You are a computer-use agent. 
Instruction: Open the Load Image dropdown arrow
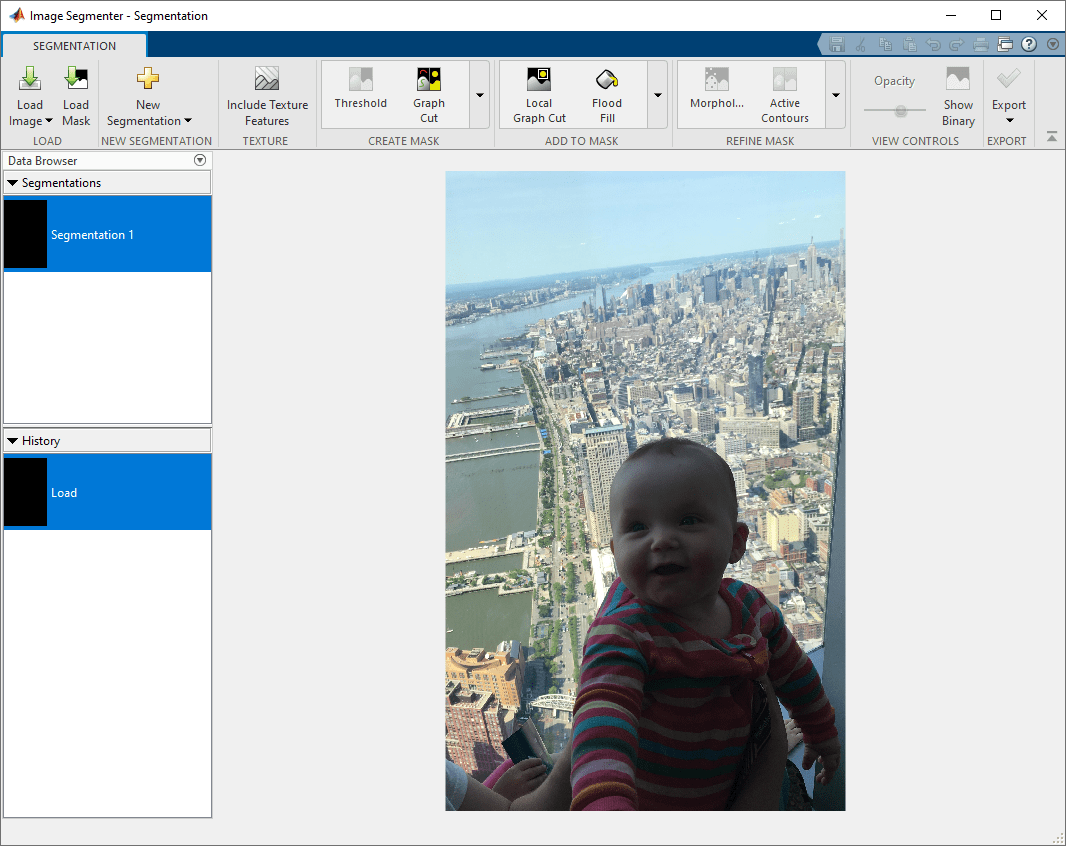click(48, 121)
